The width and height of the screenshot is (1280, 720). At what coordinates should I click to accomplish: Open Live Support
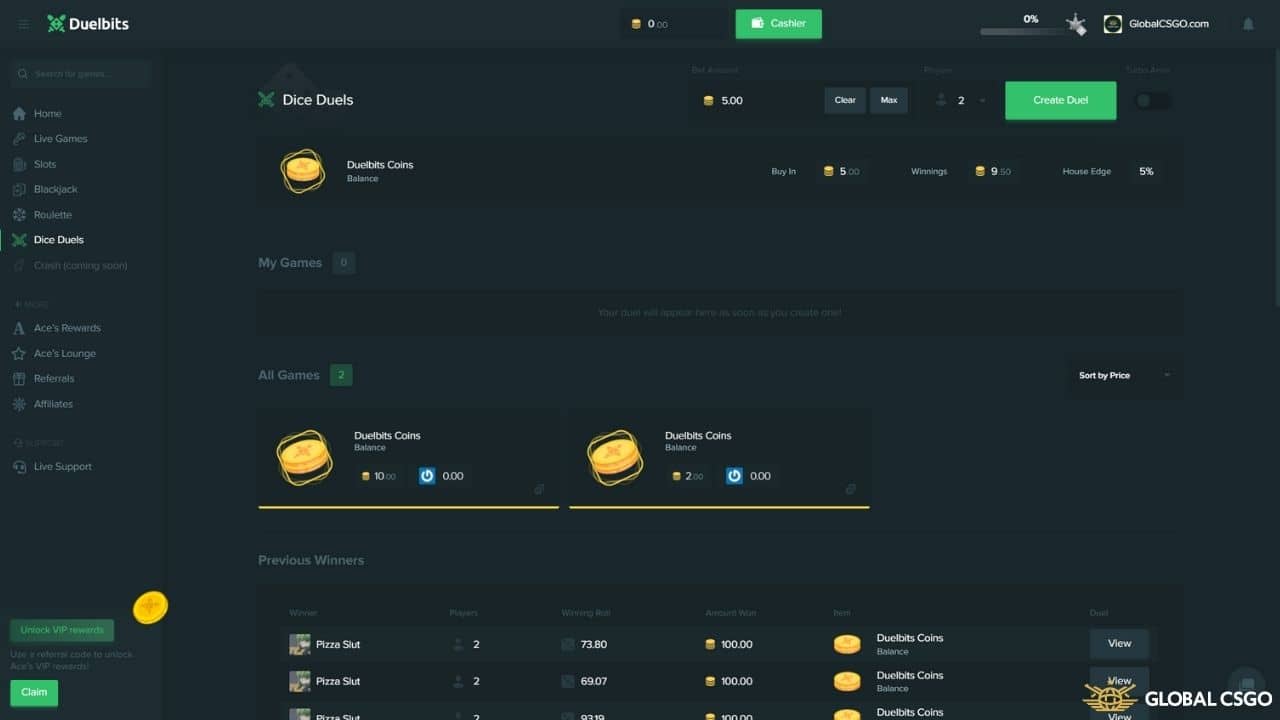62,467
